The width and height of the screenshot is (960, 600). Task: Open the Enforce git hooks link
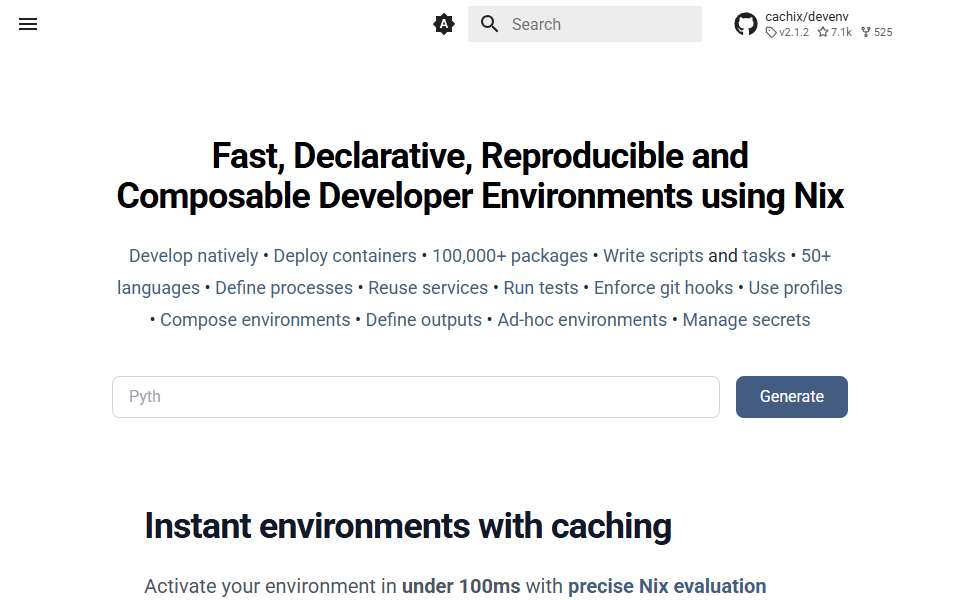[x=663, y=288]
